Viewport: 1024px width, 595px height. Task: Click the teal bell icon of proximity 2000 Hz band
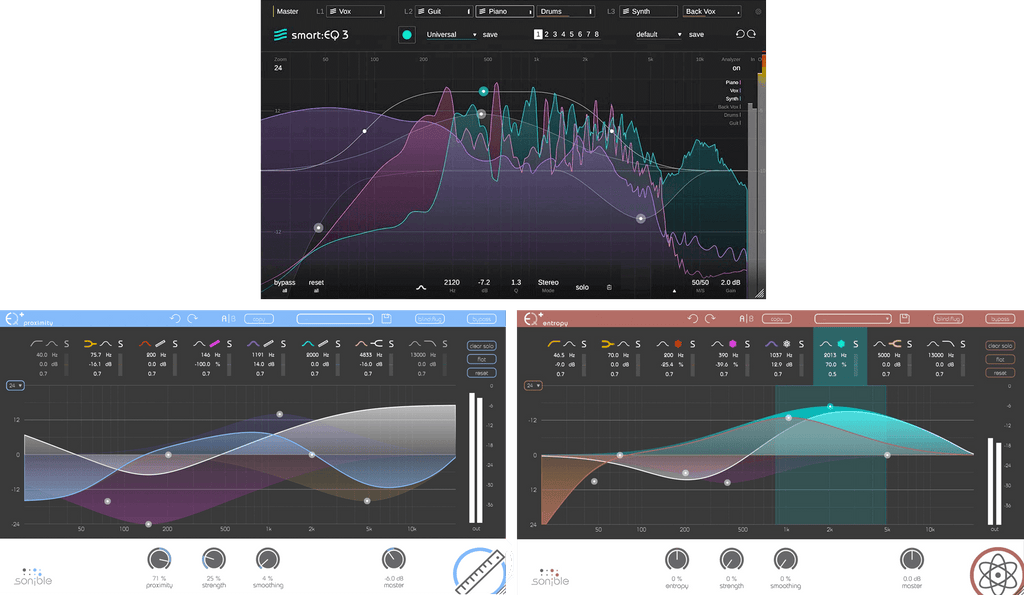[x=308, y=344]
